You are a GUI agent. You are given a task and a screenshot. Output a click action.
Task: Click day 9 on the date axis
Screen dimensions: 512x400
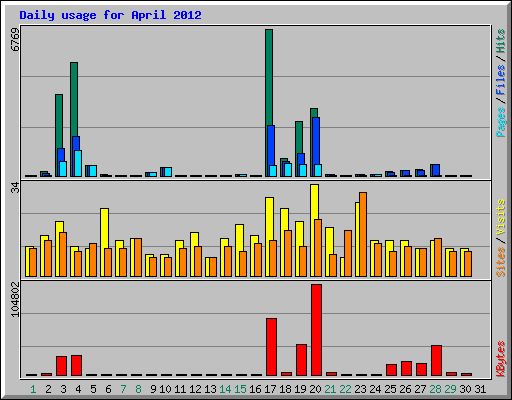(x=153, y=389)
